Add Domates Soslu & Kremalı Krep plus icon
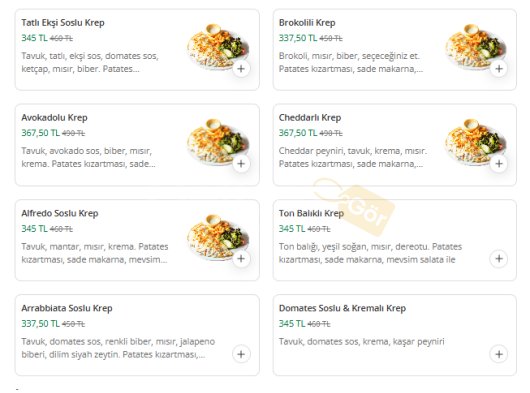This screenshot has height=393, width=530. 499,354
